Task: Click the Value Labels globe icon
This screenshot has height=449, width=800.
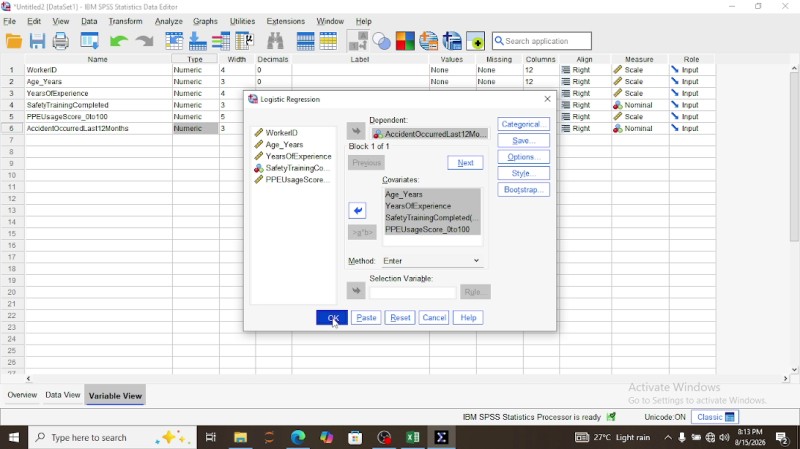Action: (429, 41)
